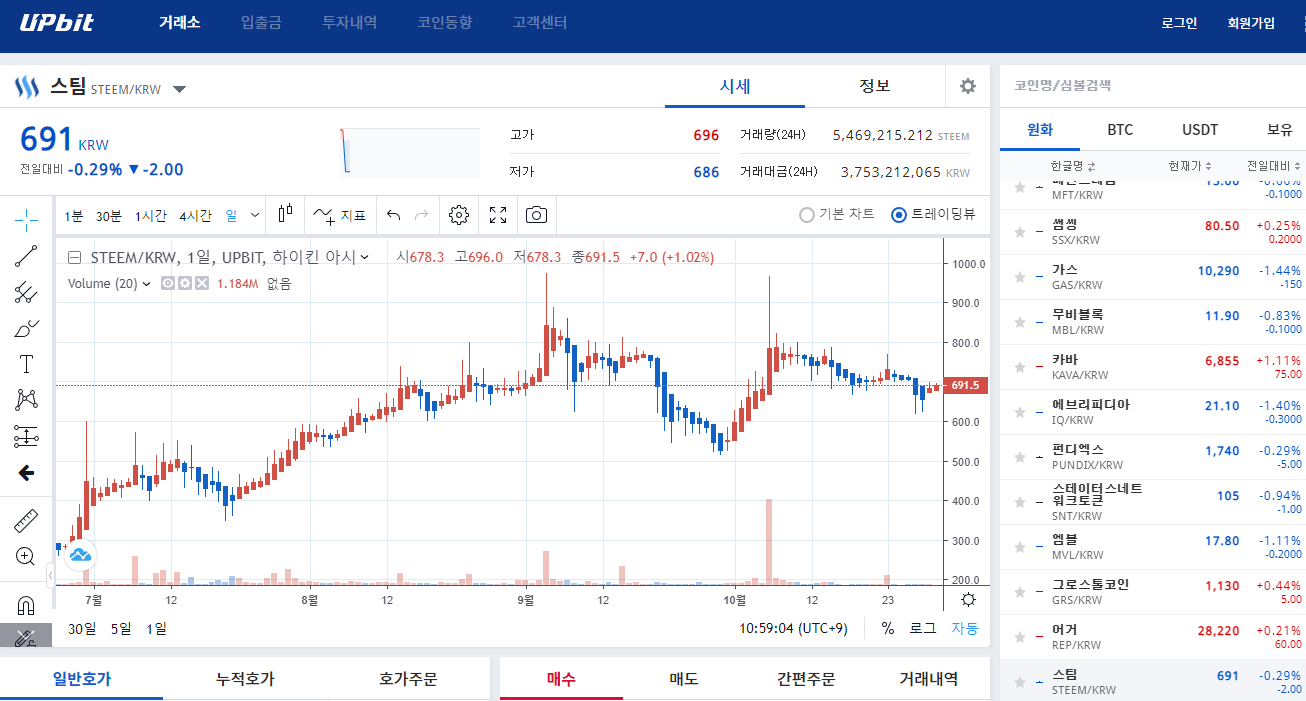Toggle 자동 auto scale
Image resolution: width=1306 pixels, height=701 pixels.
pos(964,628)
